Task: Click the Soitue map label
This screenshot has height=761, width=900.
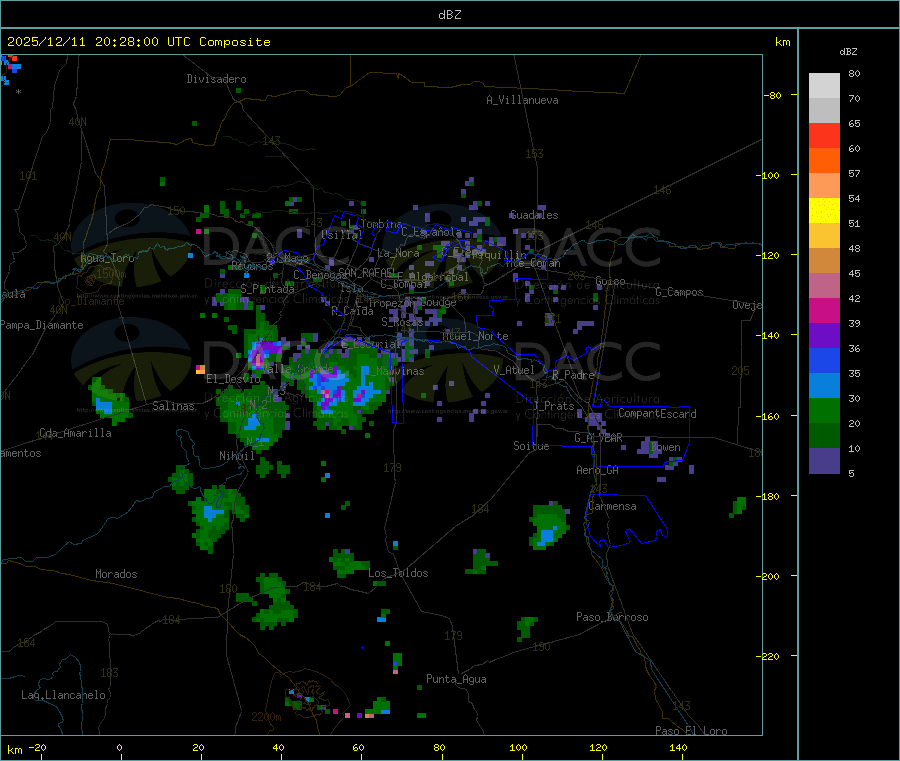Action: click(531, 446)
